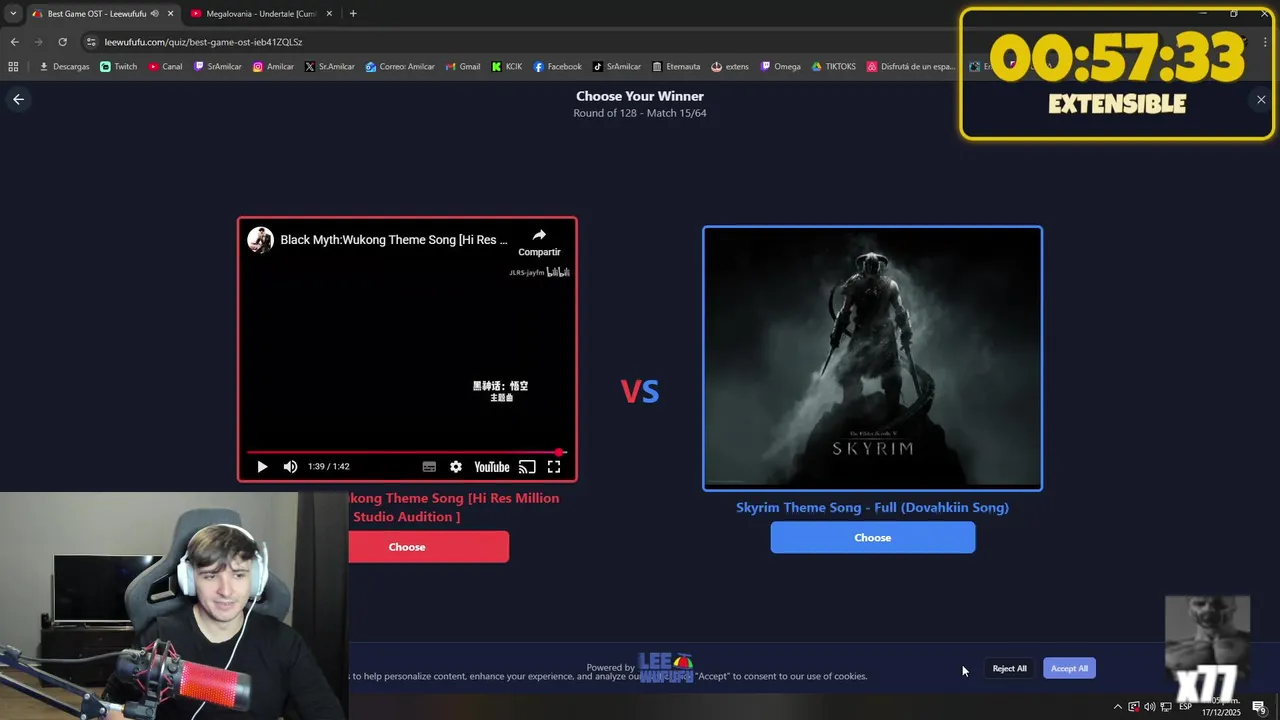This screenshot has height=720, width=1280.
Task: Open the X Sr.Amilcar bookmark
Action: (330, 67)
